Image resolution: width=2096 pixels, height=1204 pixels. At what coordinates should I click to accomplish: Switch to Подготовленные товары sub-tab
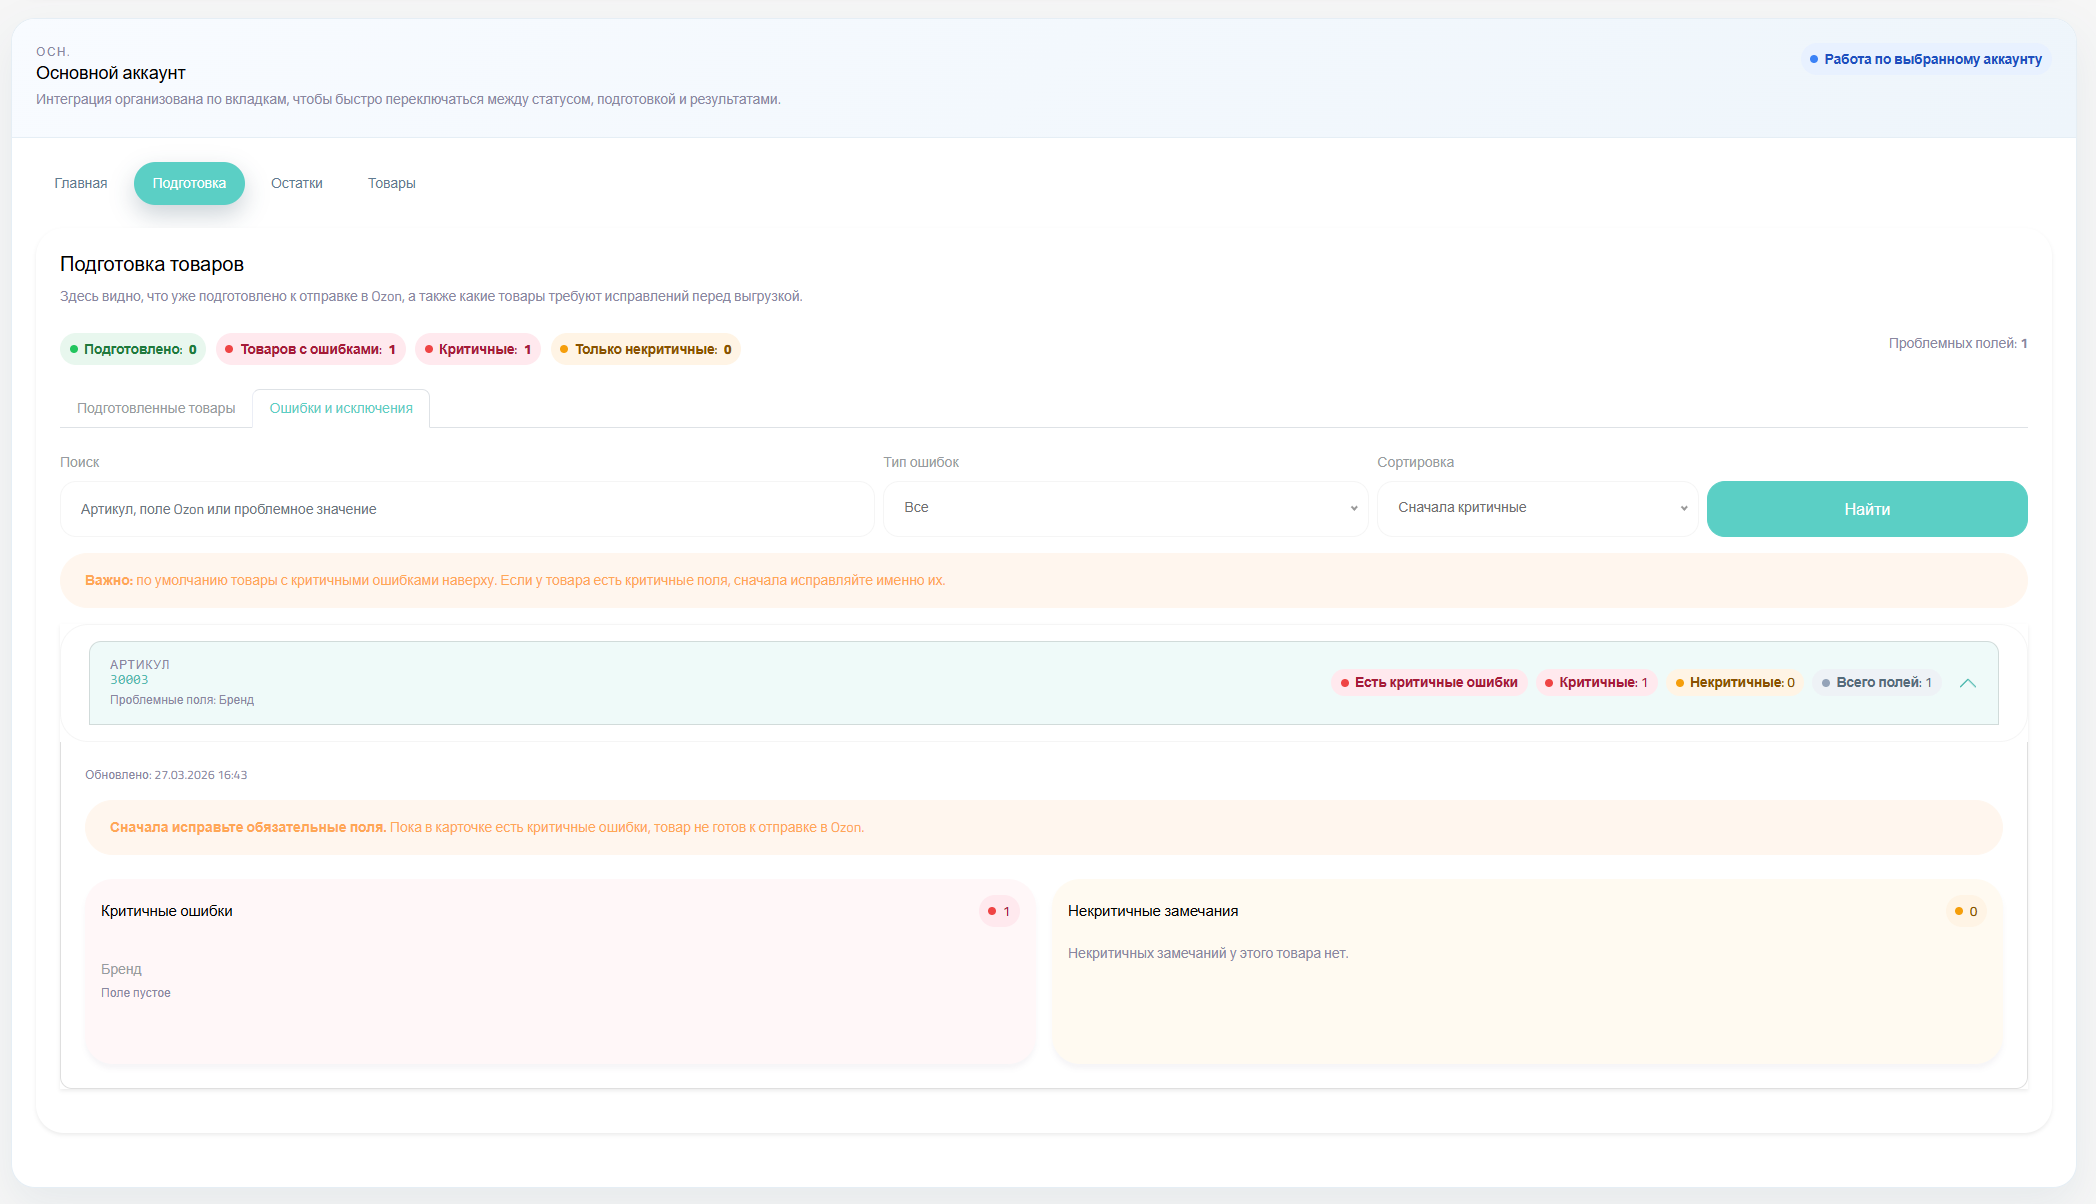(x=156, y=408)
